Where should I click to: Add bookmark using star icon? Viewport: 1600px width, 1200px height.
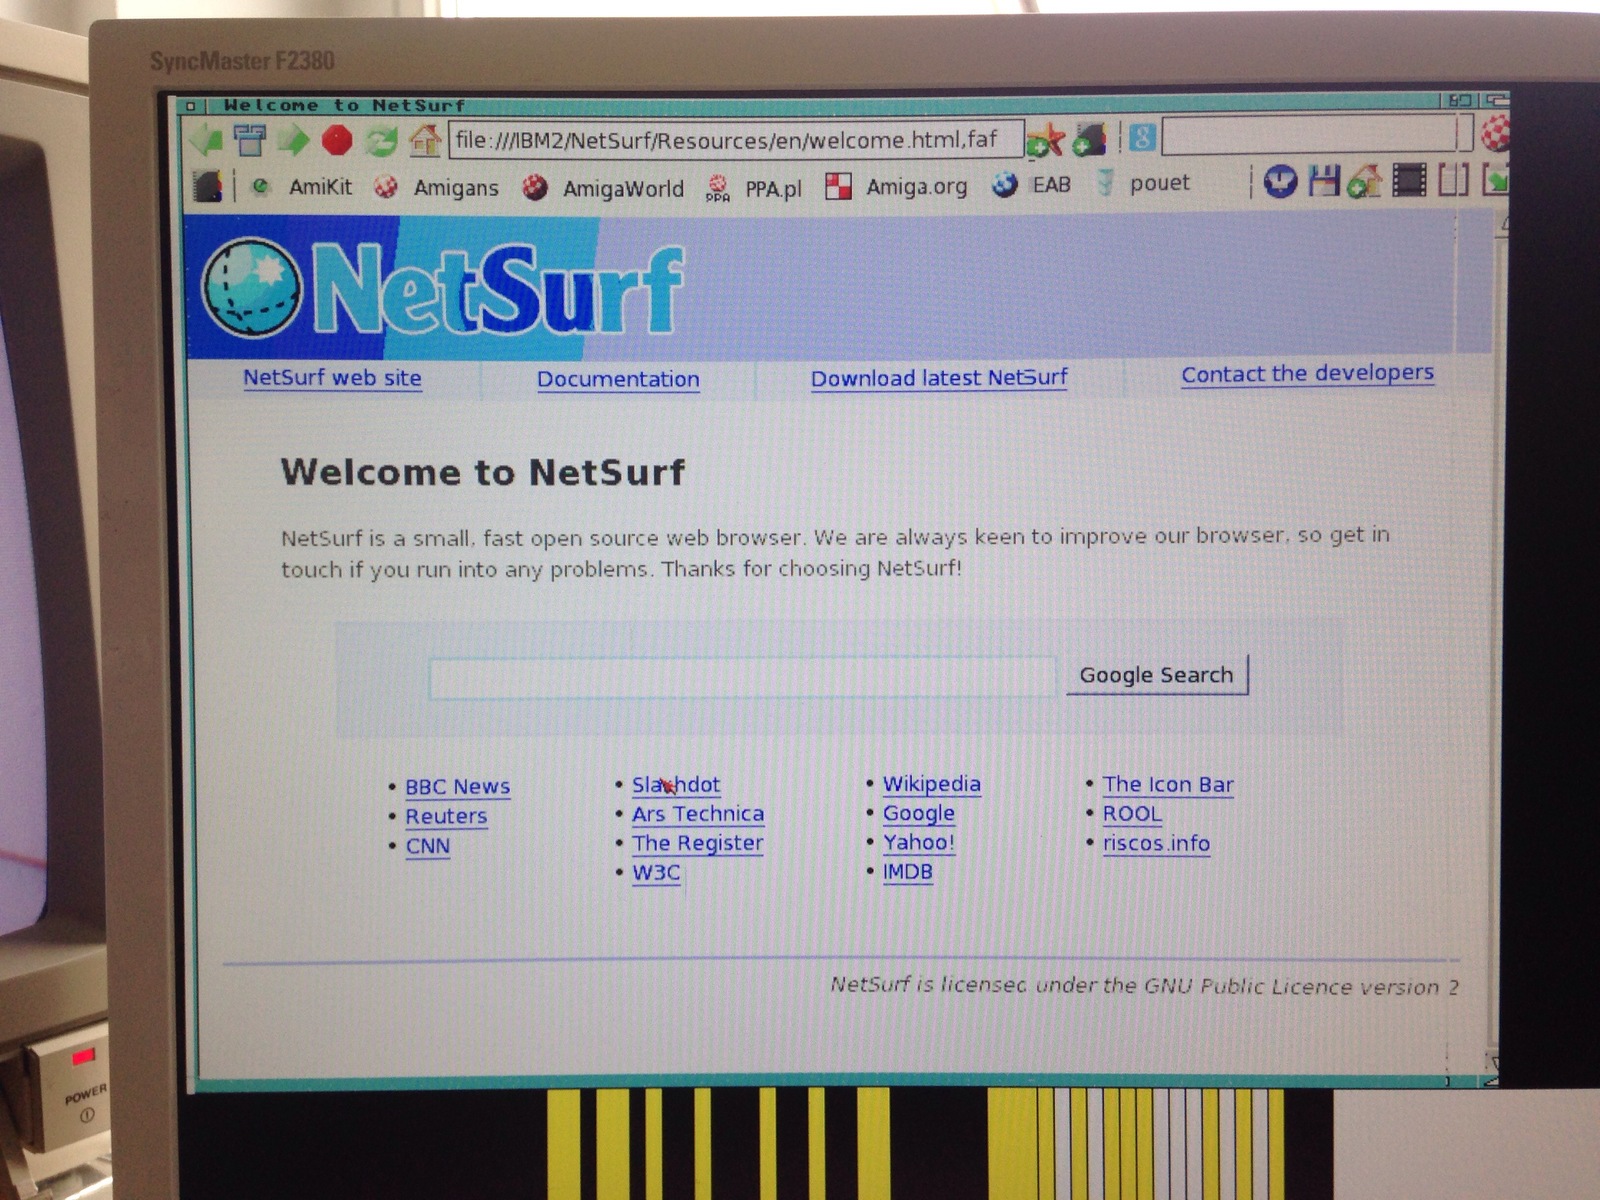[x=1045, y=141]
